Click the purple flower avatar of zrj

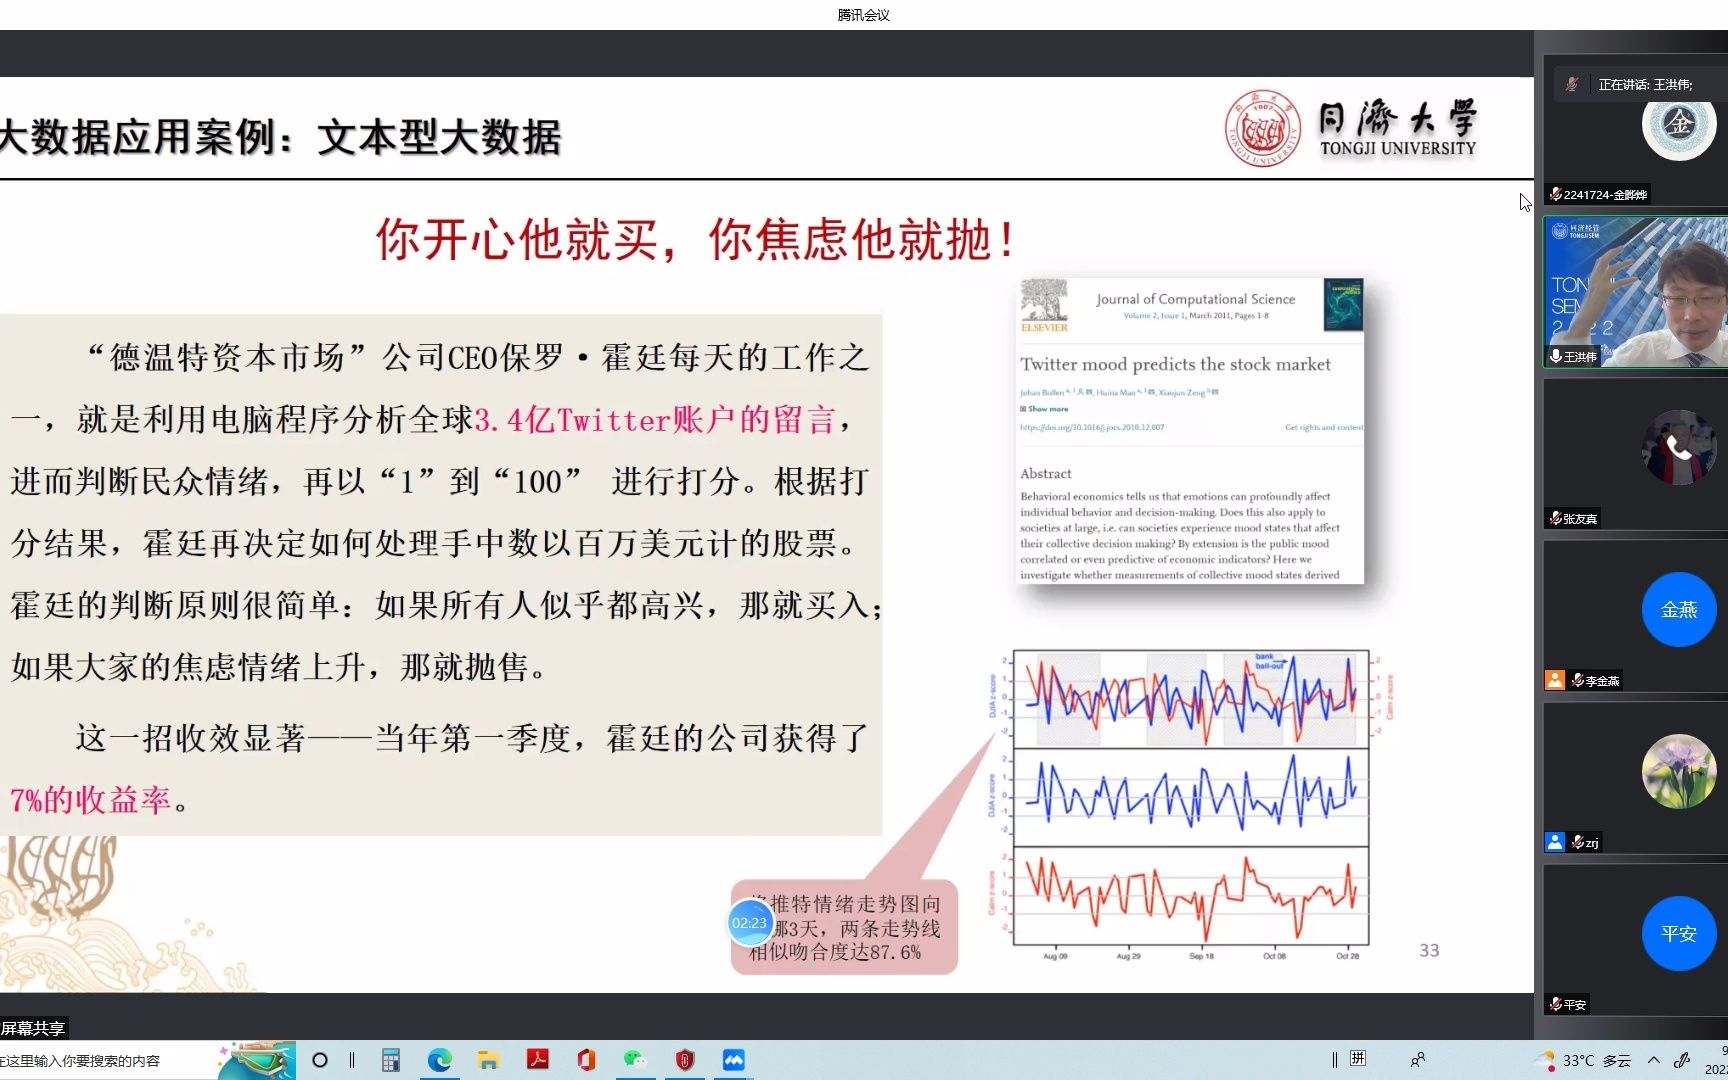click(1678, 771)
